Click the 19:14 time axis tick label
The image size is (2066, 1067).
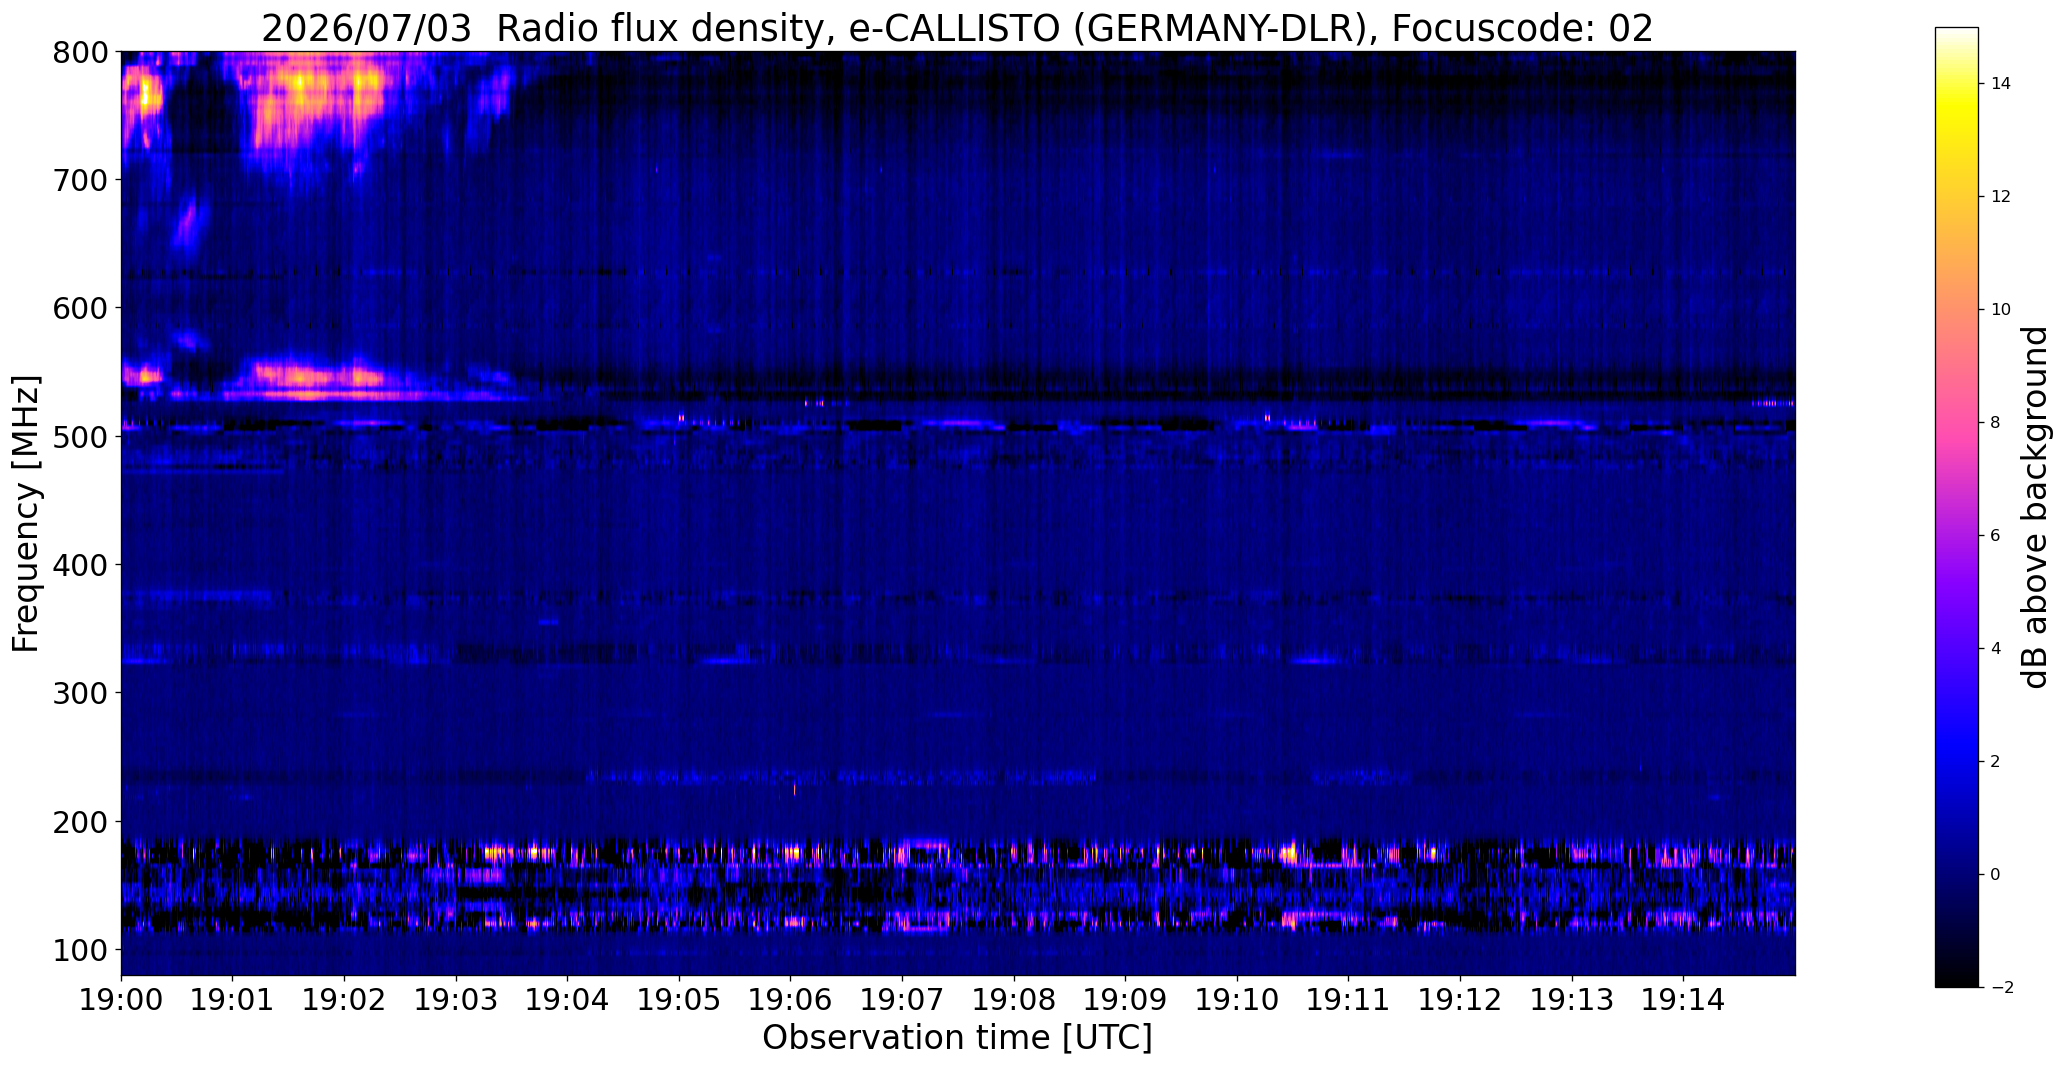pos(1683,1000)
